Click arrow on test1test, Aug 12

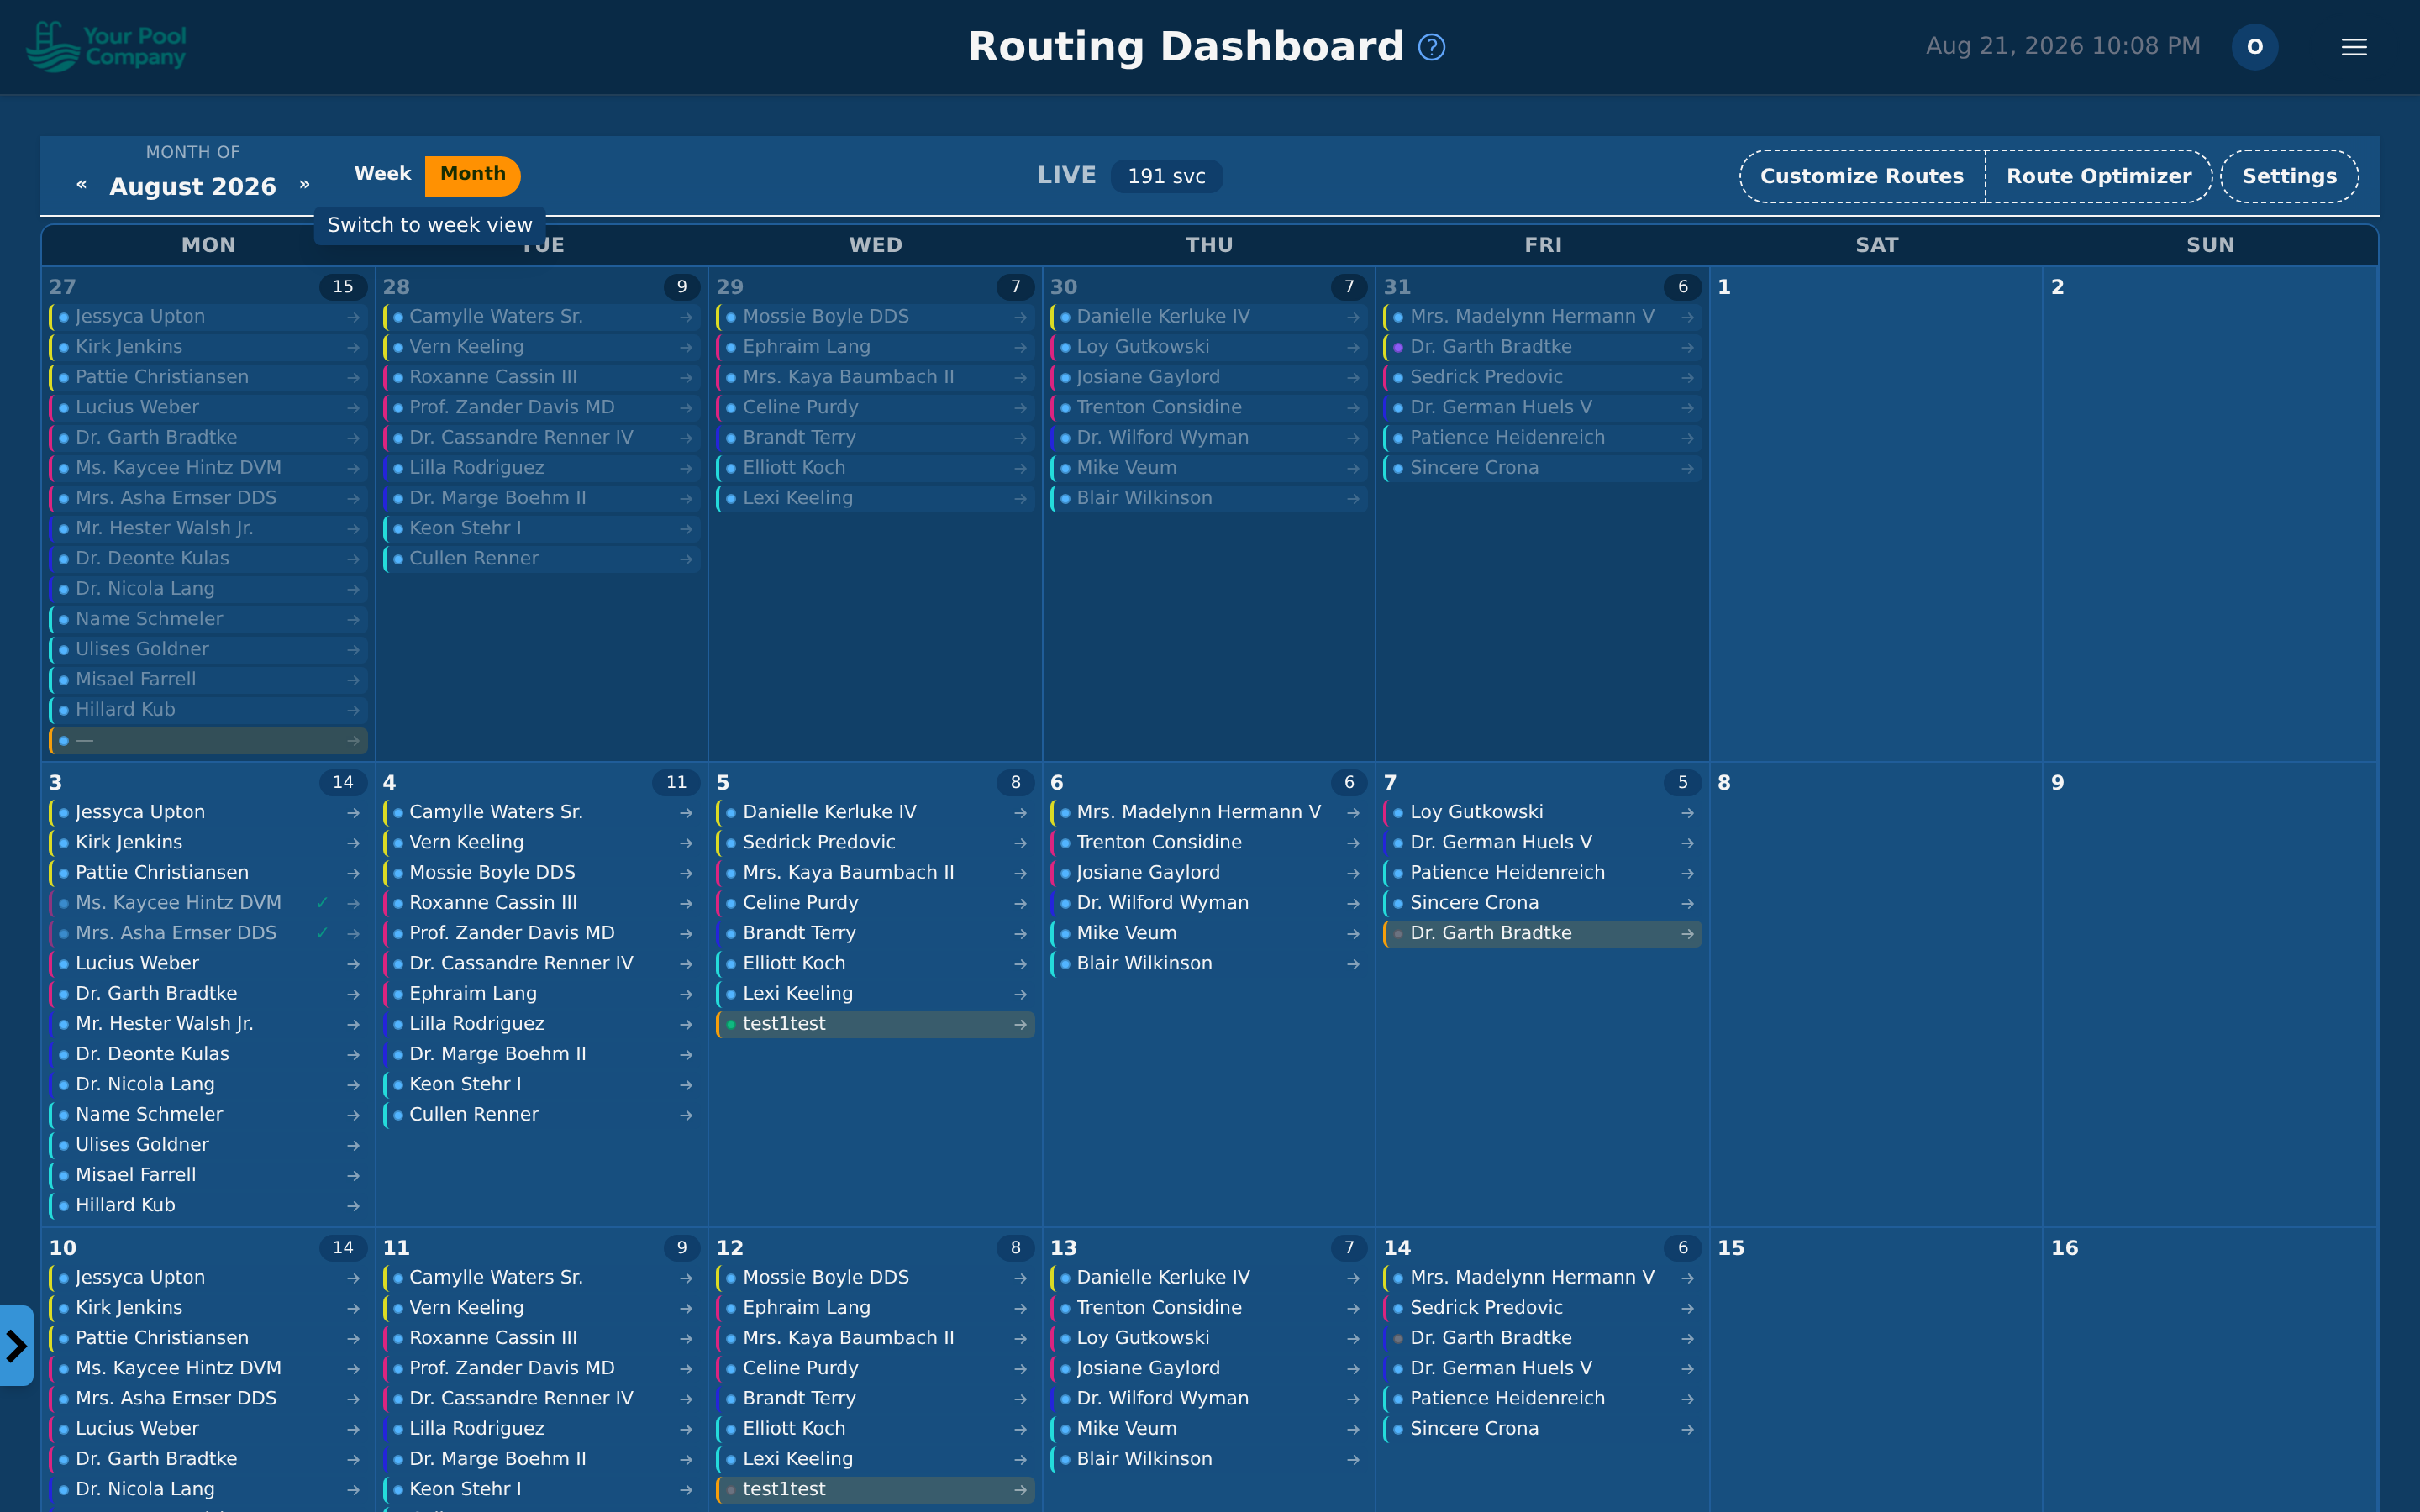tap(1020, 1489)
